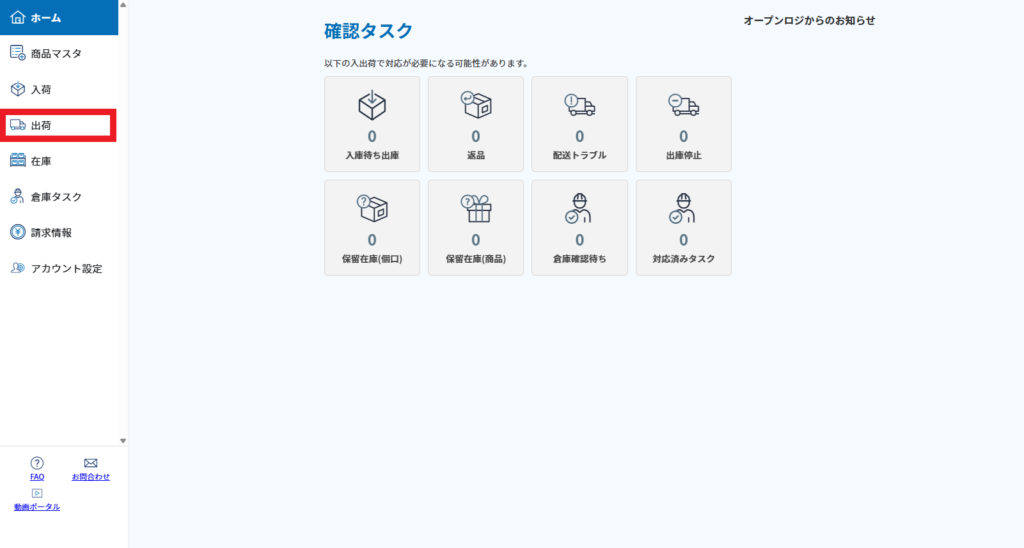Image resolution: width=1024 pixels, height=548 pixels.
Task: Open 請求情報 billing in the sidebar
Action: point(58,232)
